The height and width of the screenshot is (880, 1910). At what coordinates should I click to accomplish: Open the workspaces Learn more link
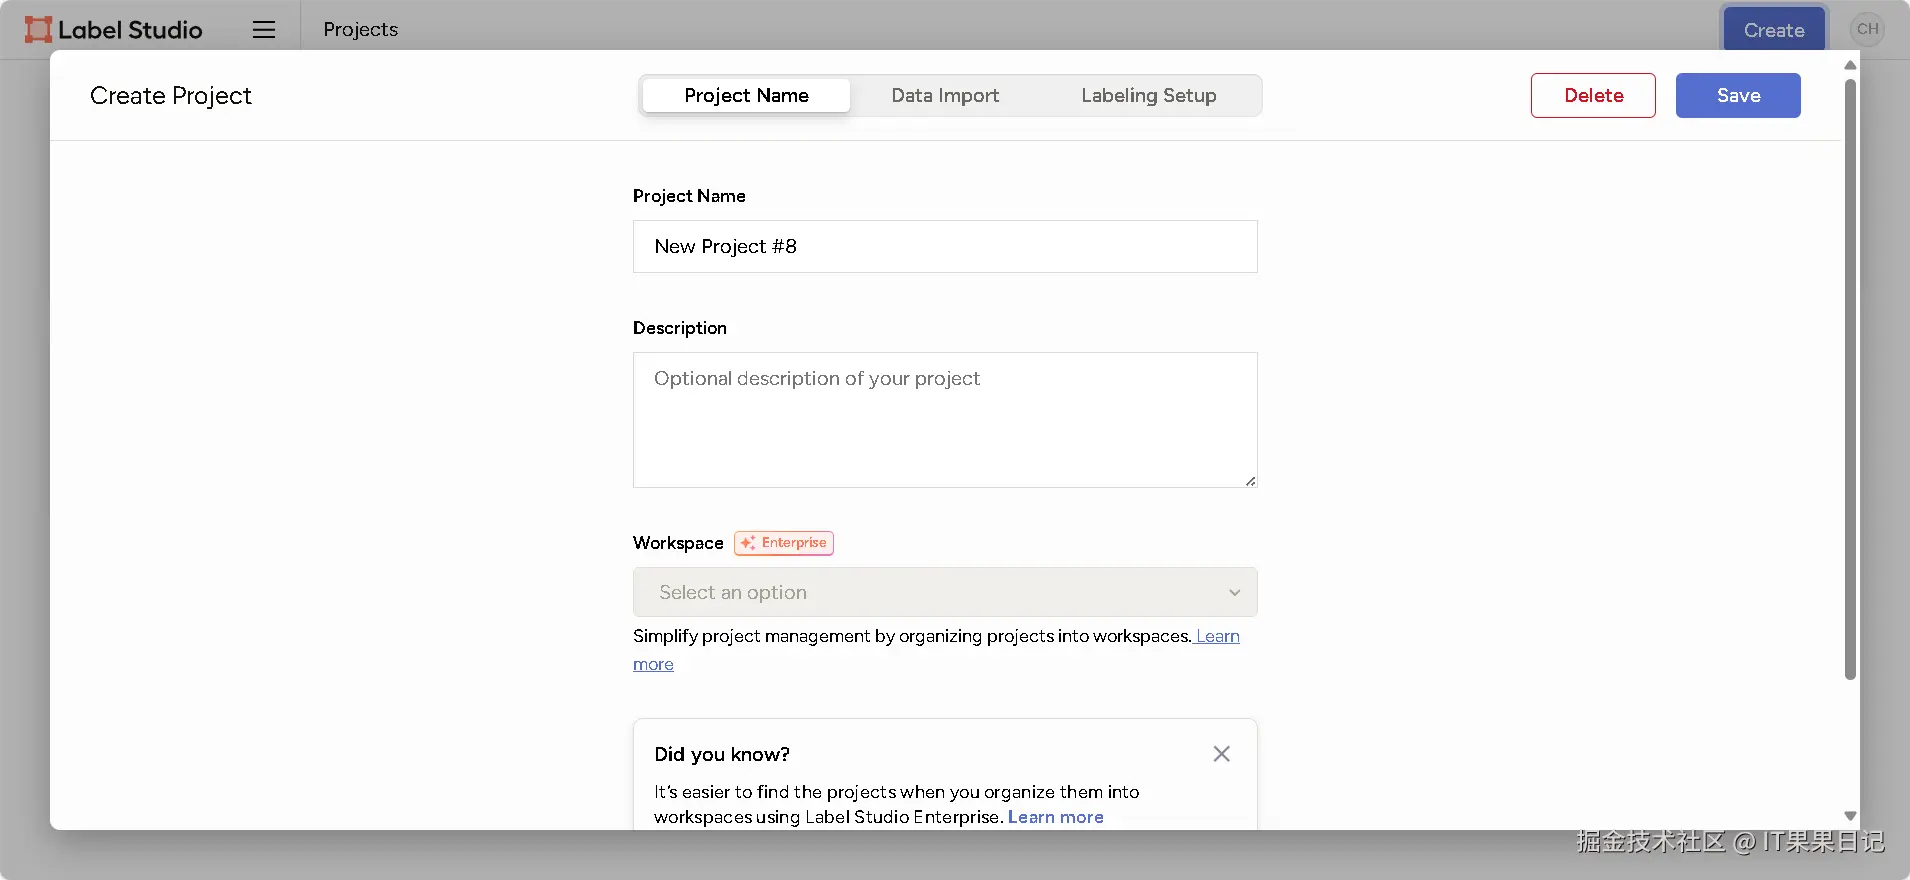(1218, 637)
